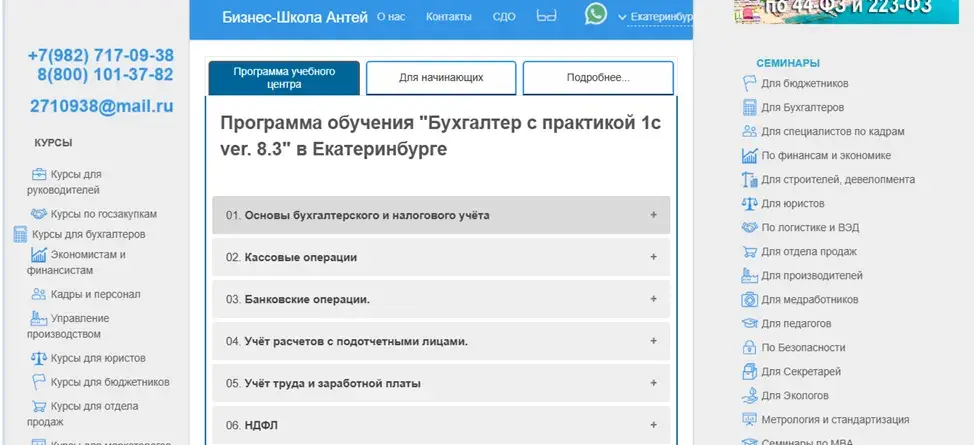Screen dimensions: 974x445
Task: Click flag icon beside Курсы для бюджетников
Action: (x=39, y=382)
